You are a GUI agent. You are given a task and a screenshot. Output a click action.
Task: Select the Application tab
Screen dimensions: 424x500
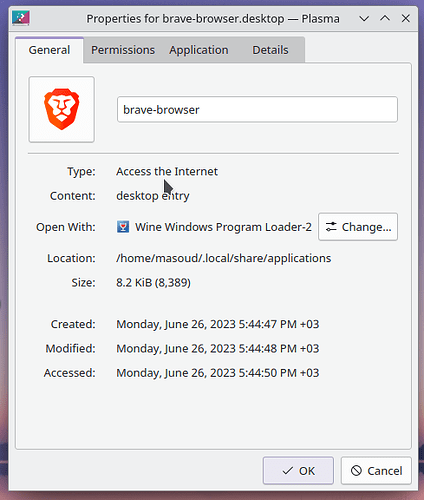(x=199, y=50)
